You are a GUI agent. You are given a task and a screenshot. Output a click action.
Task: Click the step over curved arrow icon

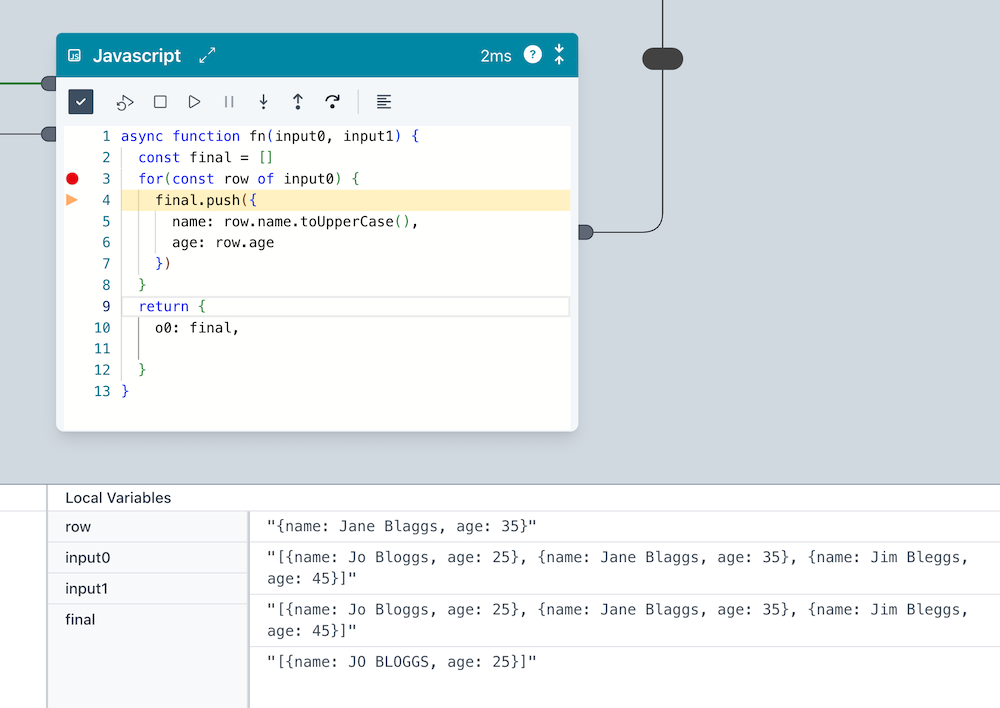[x=333, y=102]
